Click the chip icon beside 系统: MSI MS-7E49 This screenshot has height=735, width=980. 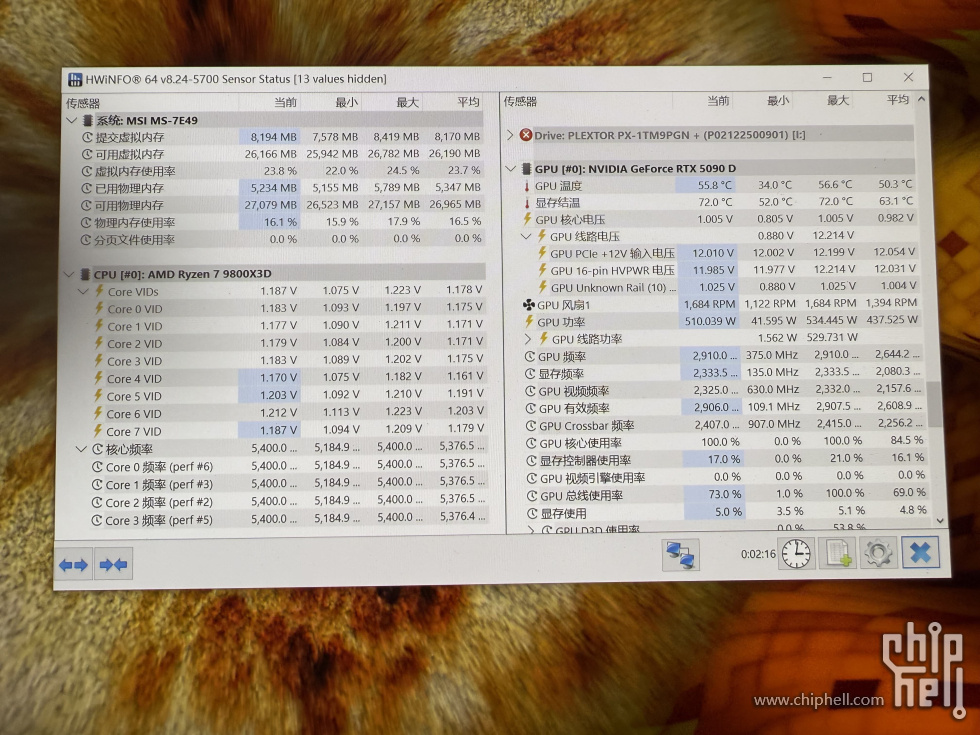tap(88, 121)
